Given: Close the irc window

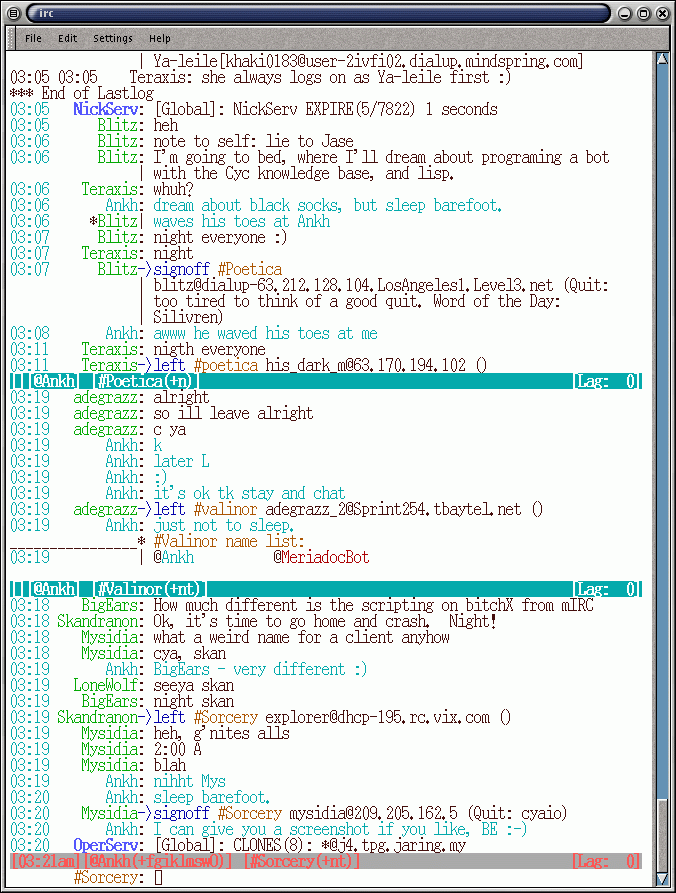Looking at the screenshot, I should (x=662, y=13).
